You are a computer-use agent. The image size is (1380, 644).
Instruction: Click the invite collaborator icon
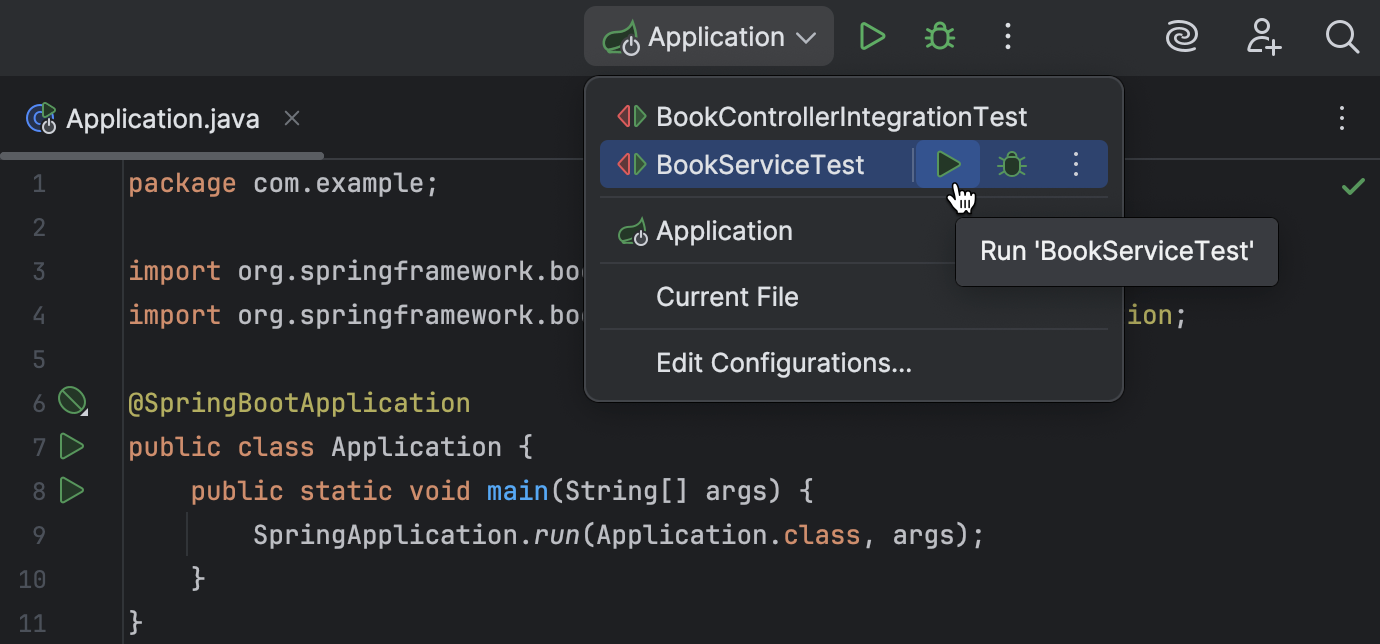(1264, 37)
